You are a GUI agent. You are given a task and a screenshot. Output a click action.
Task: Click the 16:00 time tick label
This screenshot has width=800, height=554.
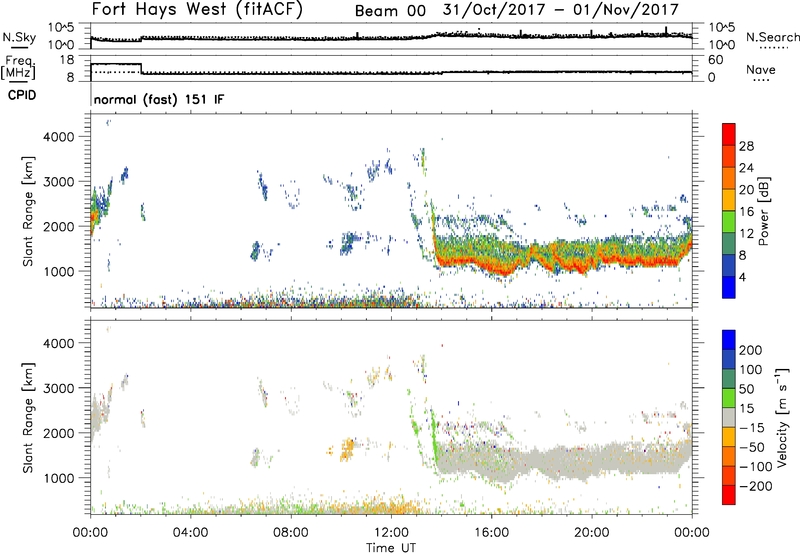tap(491, 533)
